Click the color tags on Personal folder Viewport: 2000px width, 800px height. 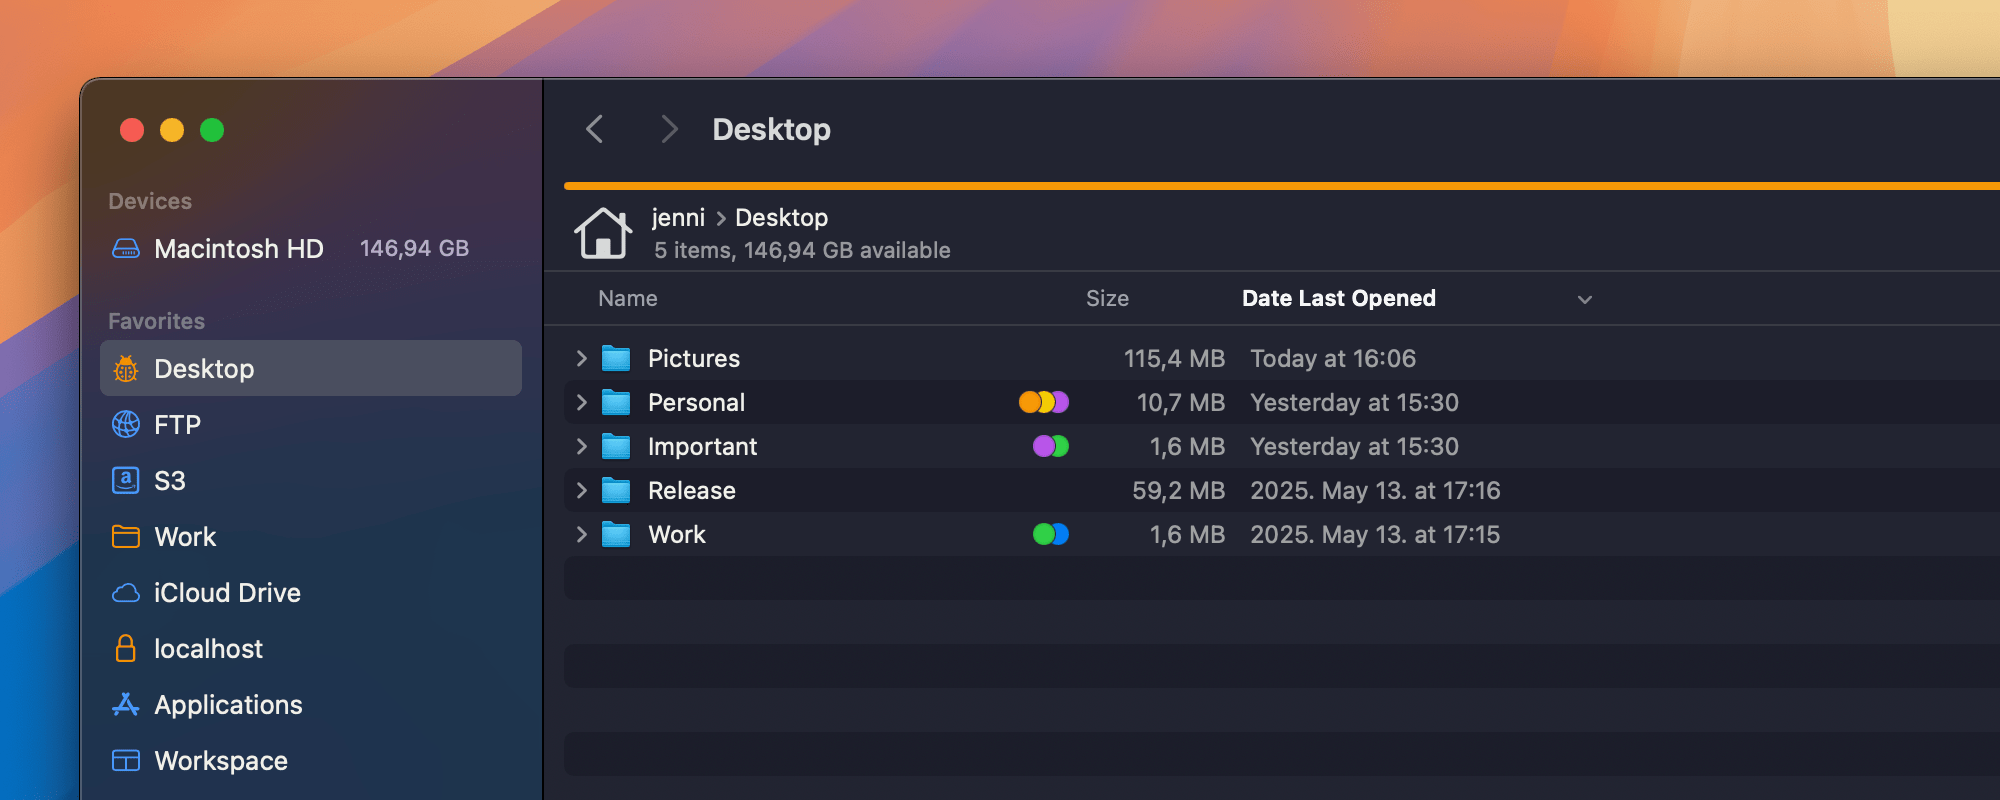[x=1044, y=402]
